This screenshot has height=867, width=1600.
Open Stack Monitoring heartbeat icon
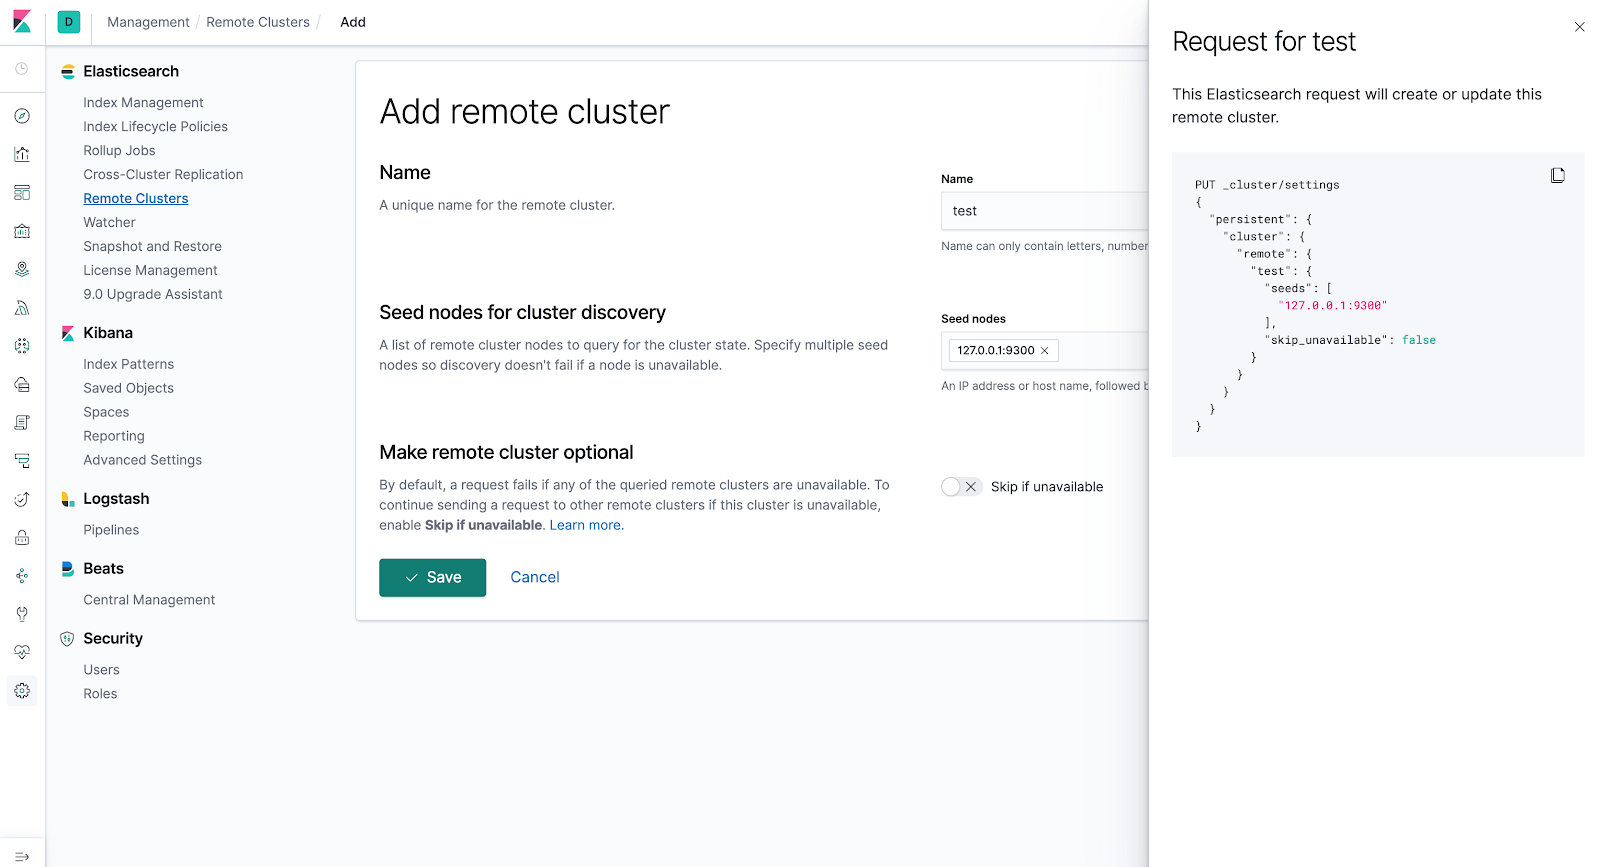point(22,652)
